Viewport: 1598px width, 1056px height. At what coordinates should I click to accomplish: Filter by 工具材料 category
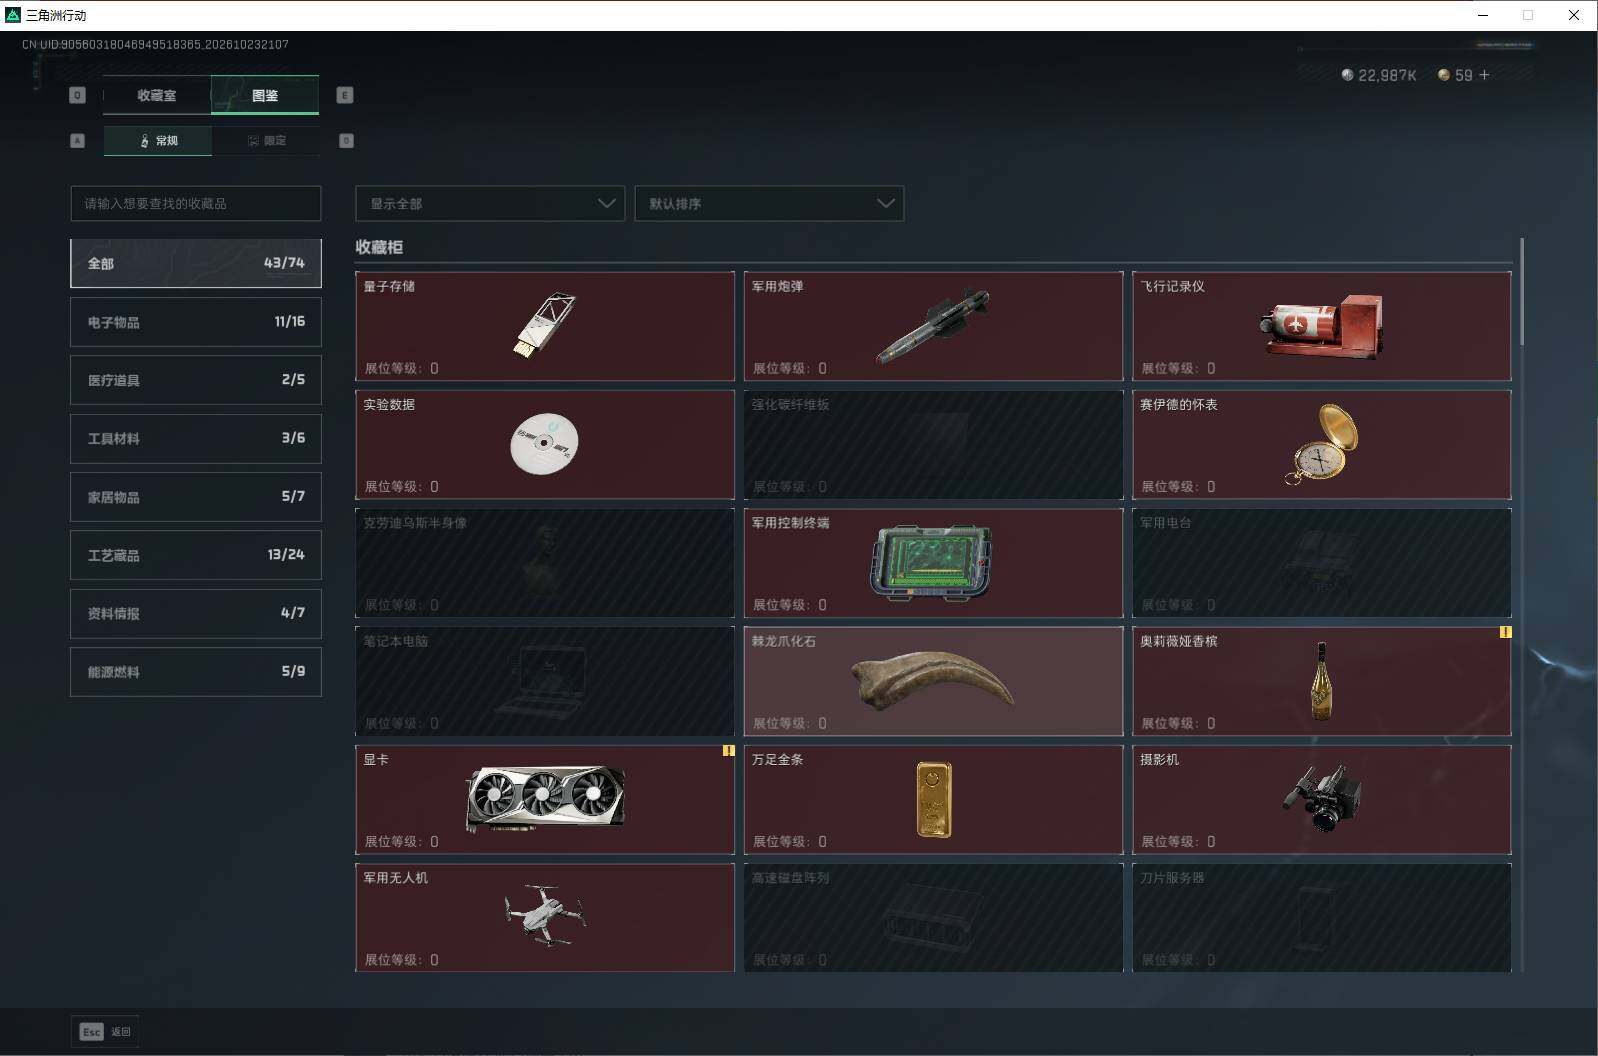coord(196,438)
